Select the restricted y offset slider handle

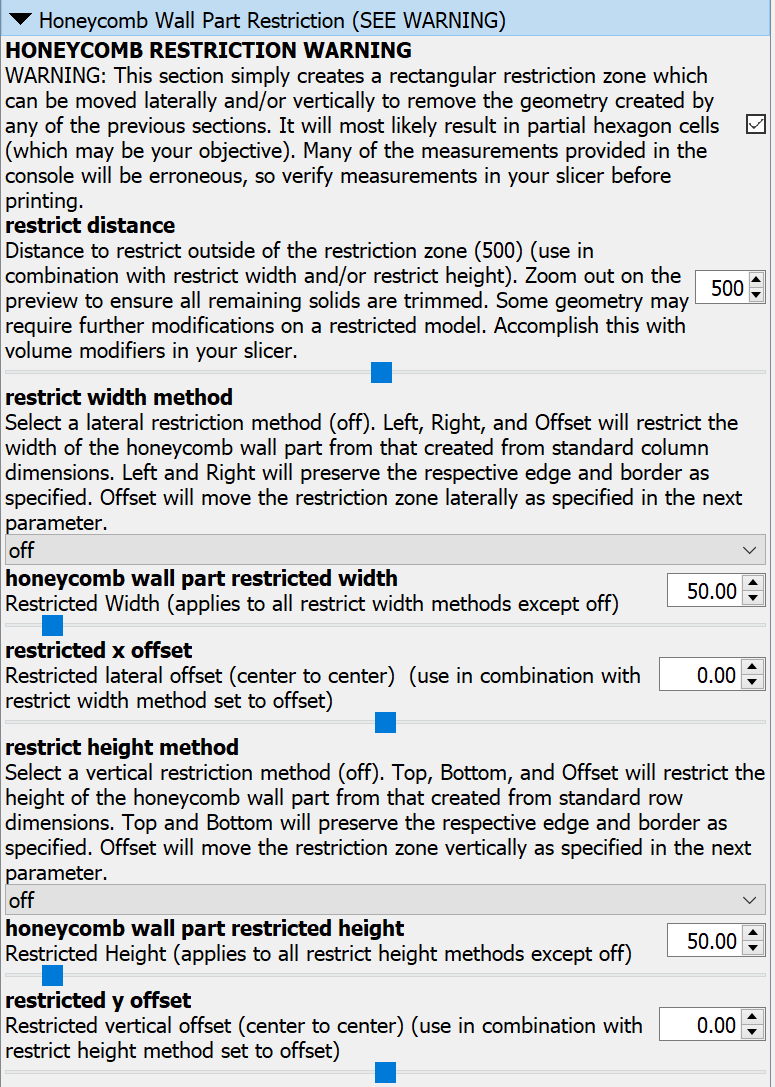pos(385,1073)
